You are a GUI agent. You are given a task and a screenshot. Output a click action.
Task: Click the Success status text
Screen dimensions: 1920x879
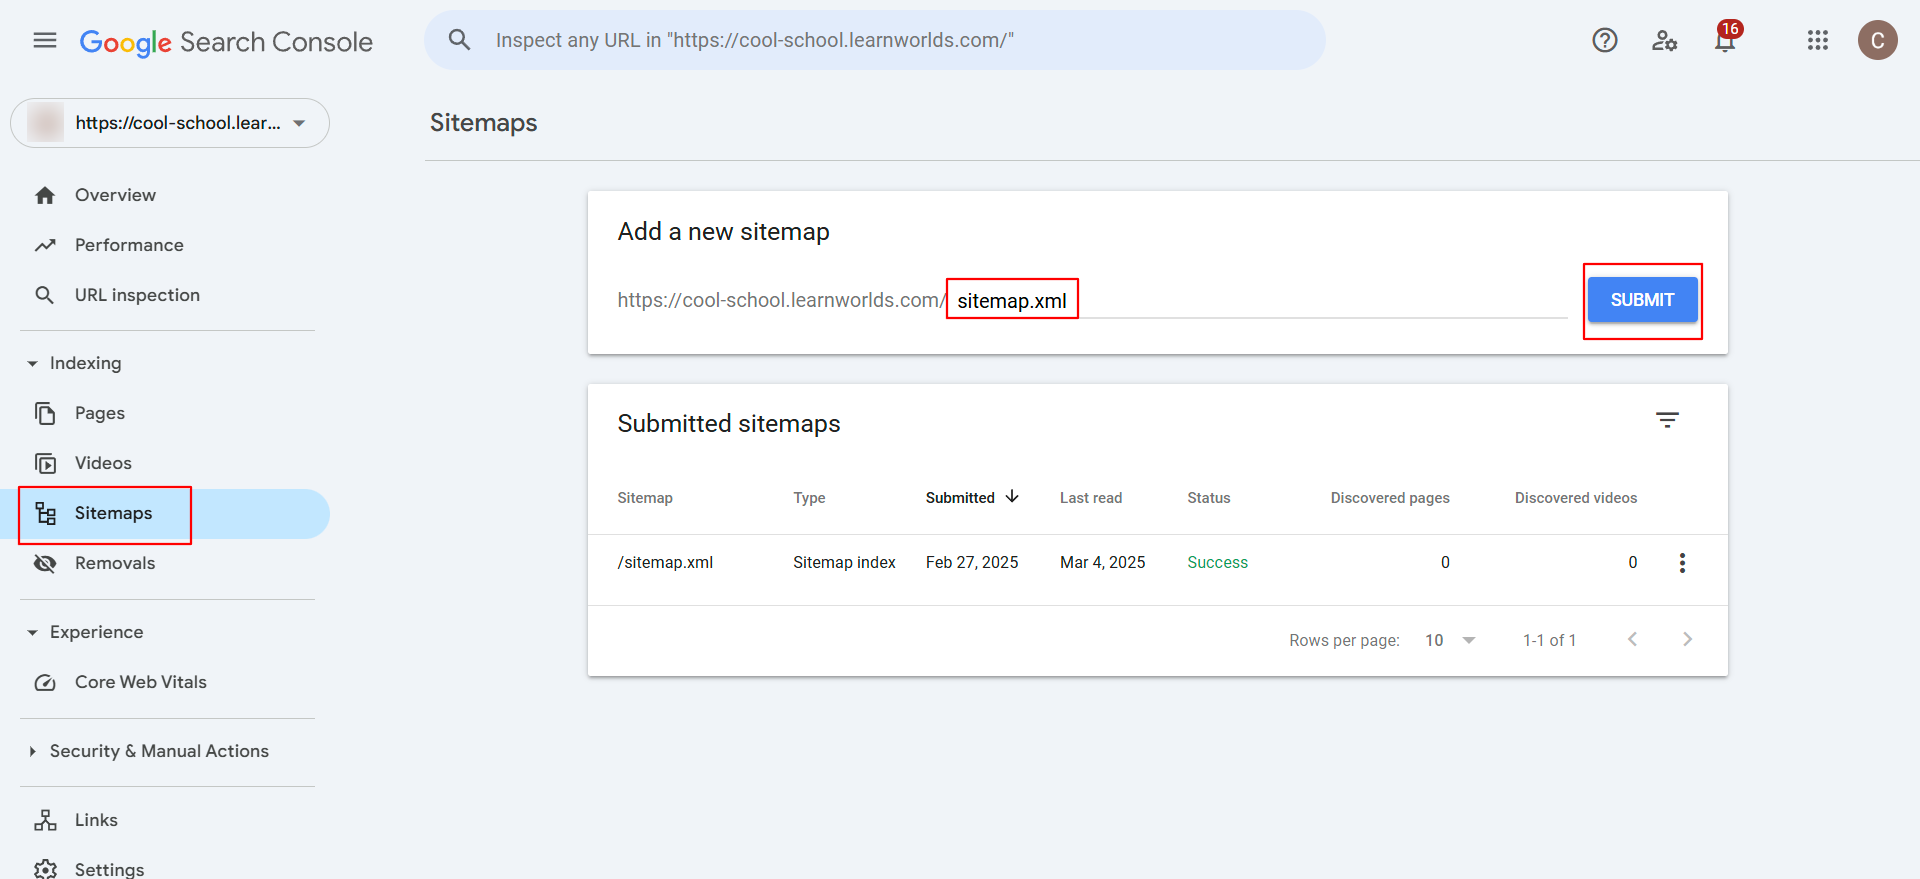(1217, 562)
